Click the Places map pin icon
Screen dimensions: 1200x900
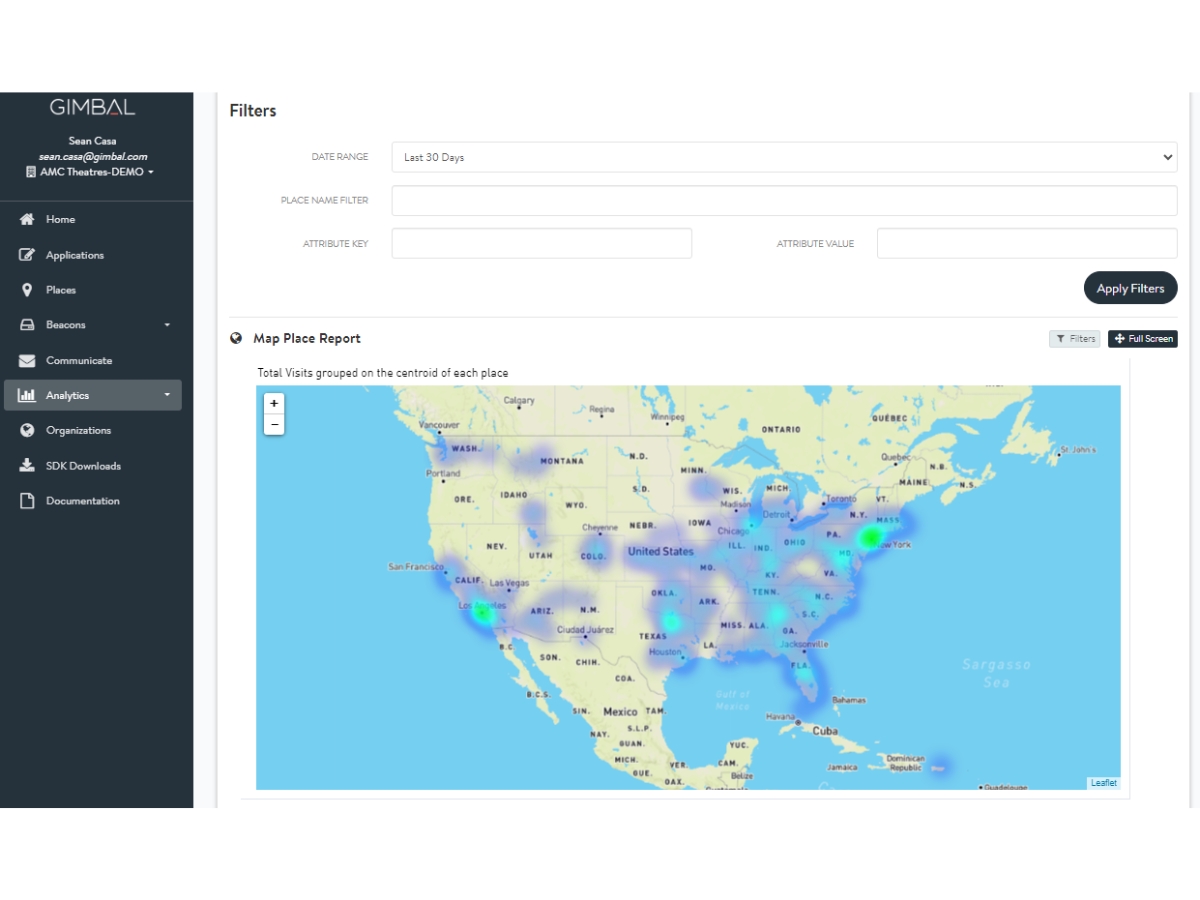tap(27, 290)
